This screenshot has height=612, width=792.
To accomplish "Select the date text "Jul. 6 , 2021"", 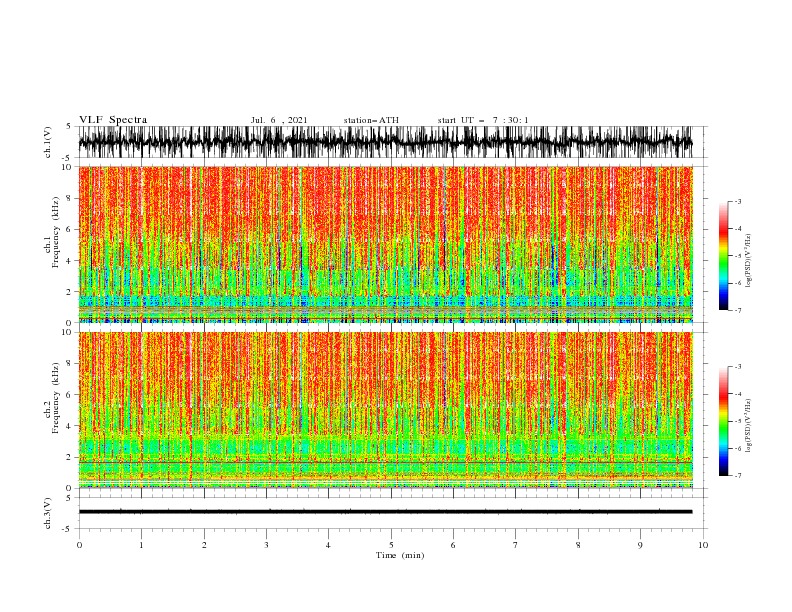I will pos(279,120).
